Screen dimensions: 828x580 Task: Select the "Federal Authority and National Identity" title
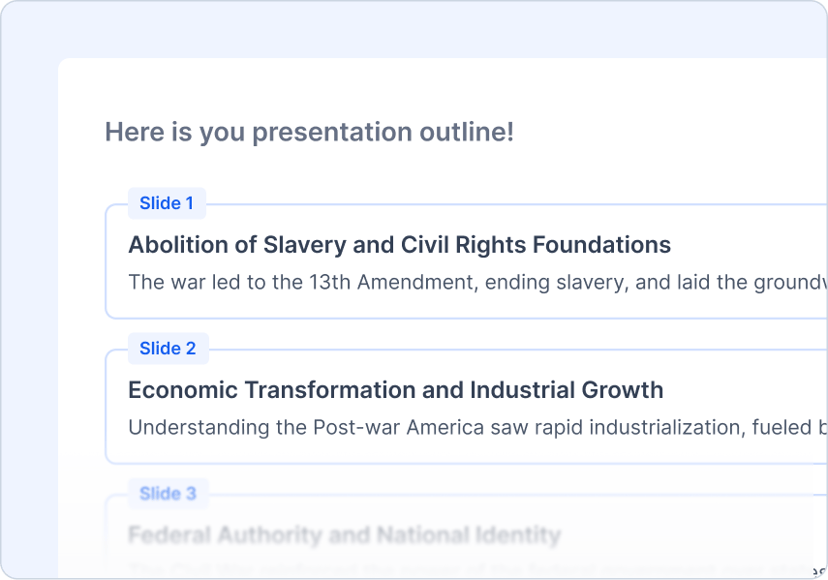pos(344,535)
